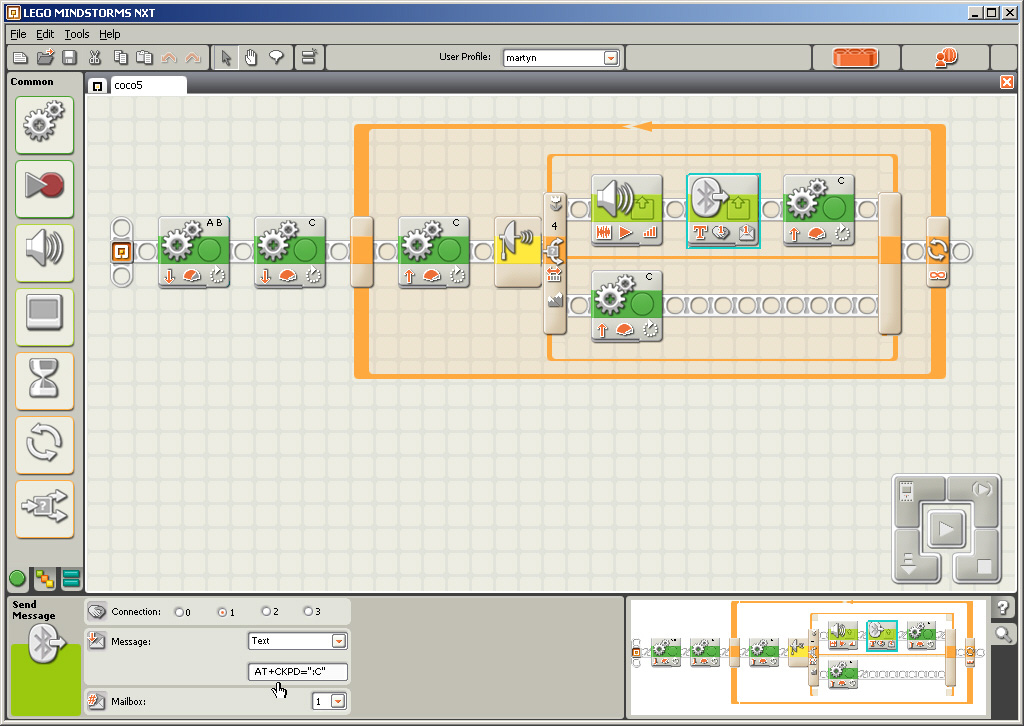Select the ultrasonic sensor switch block
Screen dimensions: 1024x726
click(x=519, y=252)
